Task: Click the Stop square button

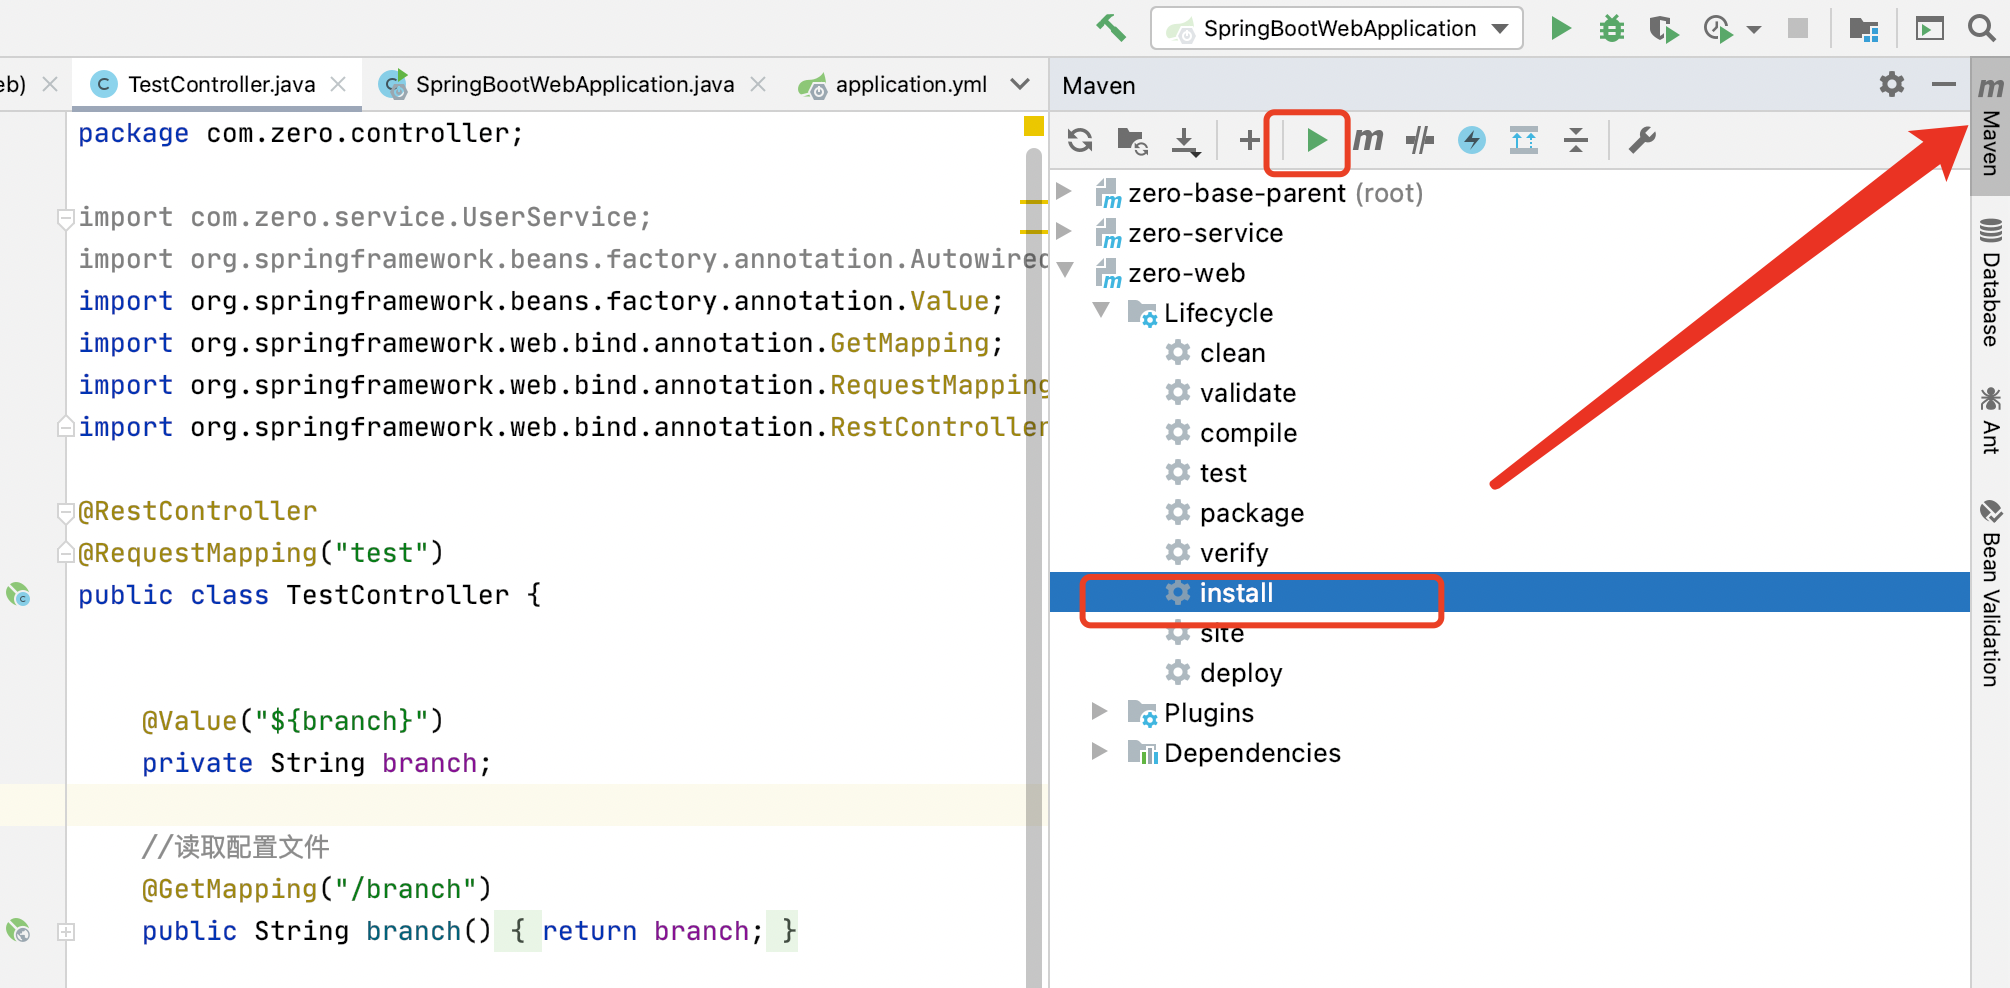Action: 1798,28
